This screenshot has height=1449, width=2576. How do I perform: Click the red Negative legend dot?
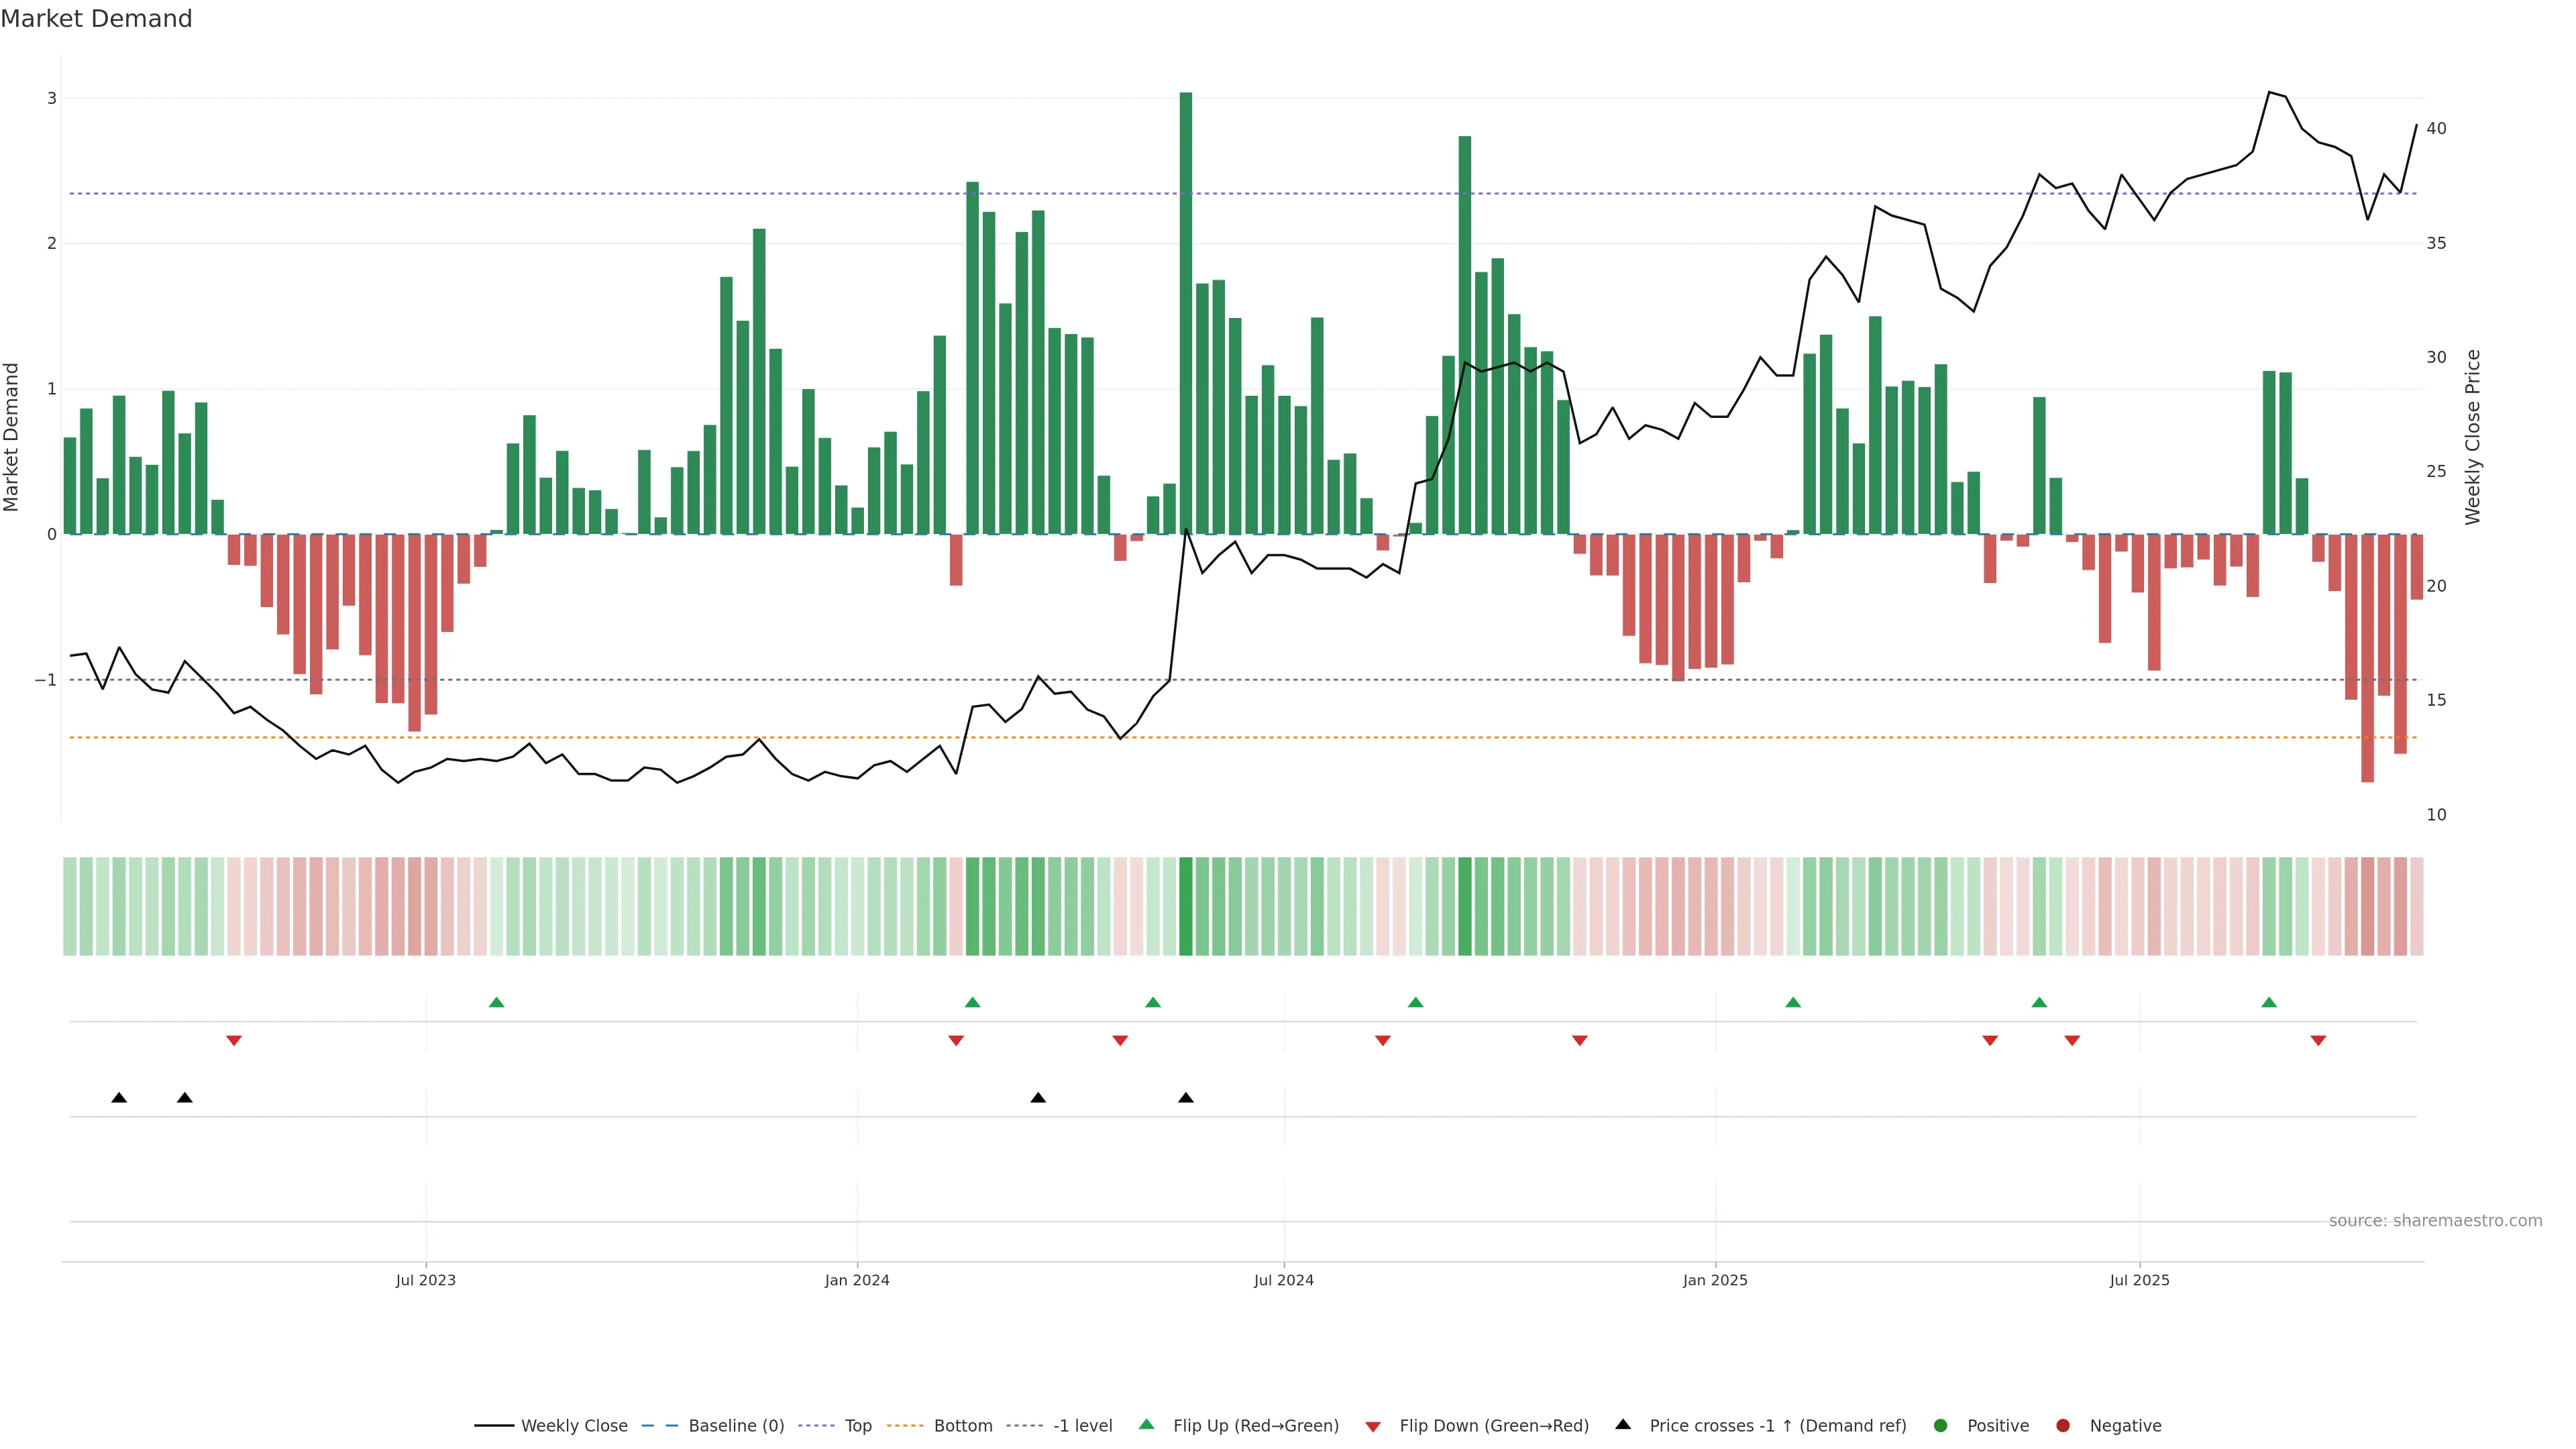[x=2063, y=1426]
